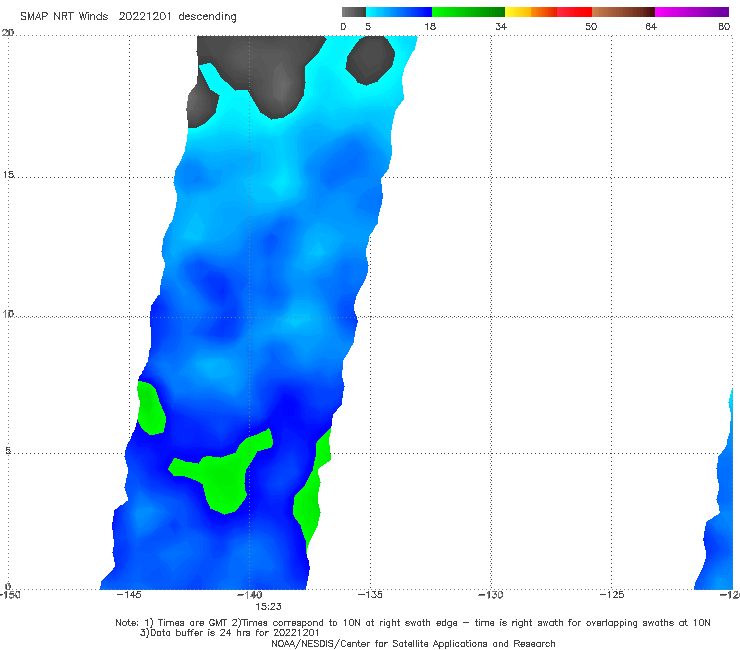
Task: Click the latitude '15' axis label
Action: [8, 175]
